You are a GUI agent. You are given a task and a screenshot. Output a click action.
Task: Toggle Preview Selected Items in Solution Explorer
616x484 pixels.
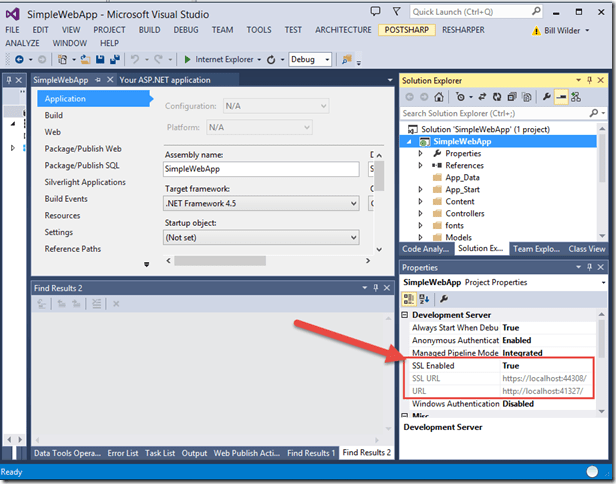click(561, 97)
